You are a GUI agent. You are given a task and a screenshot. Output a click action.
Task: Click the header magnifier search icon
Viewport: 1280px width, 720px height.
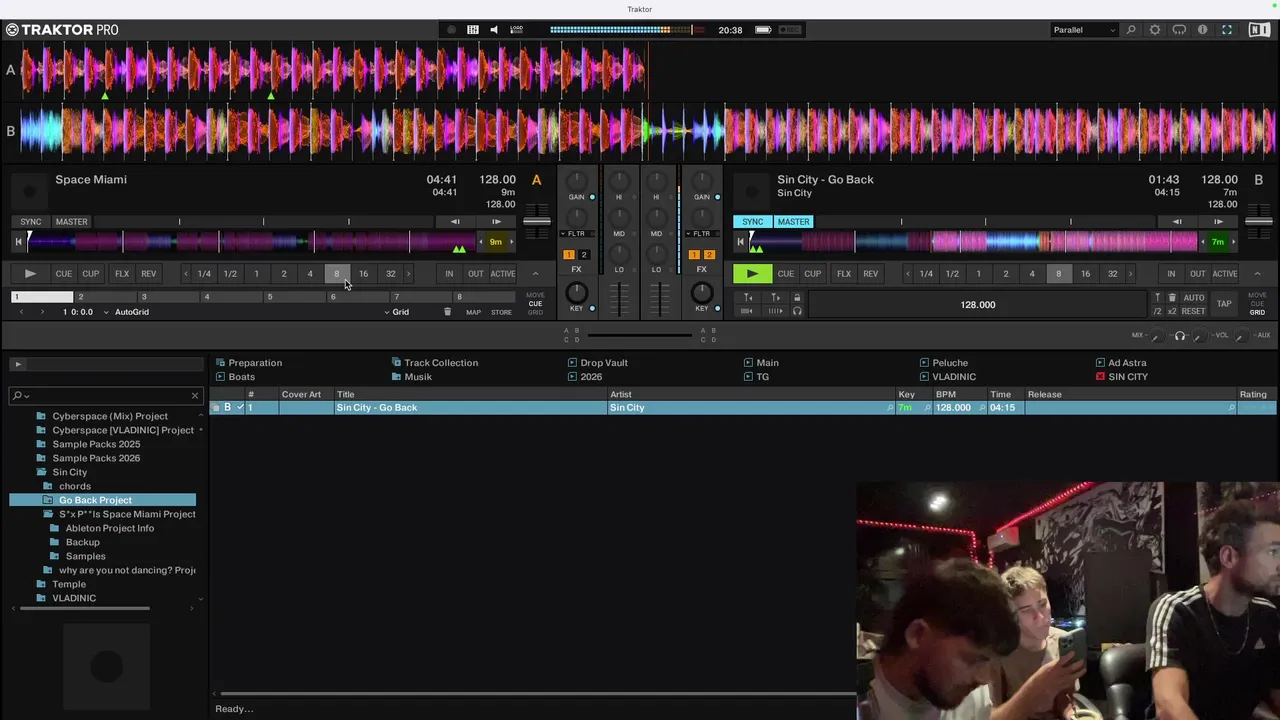click(x=1131, y=30)
